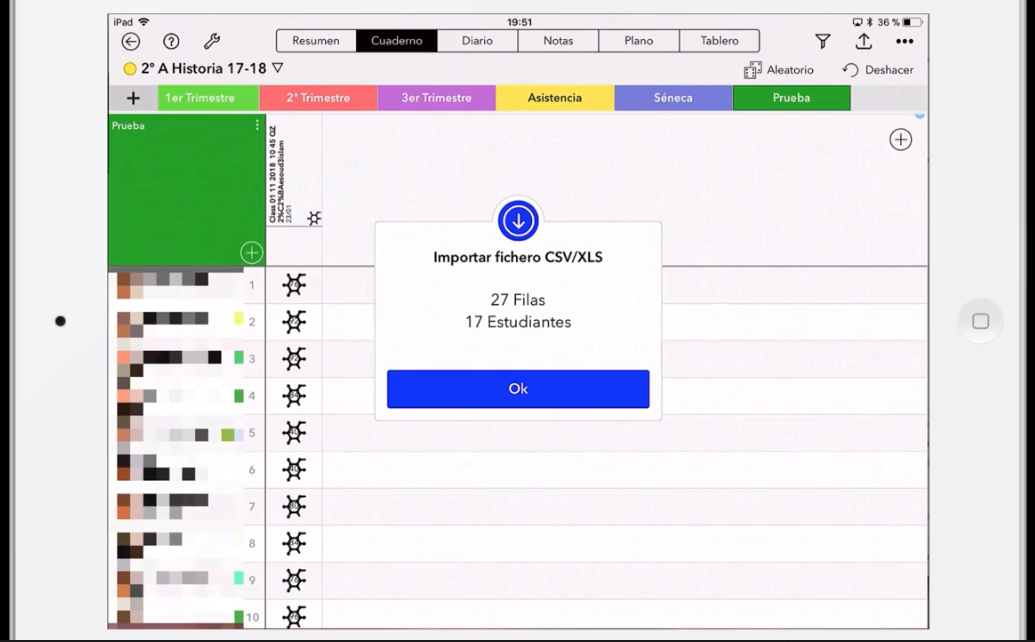Open the wrench settings icon
The image size is (1035, 642).
coord(212,41)
